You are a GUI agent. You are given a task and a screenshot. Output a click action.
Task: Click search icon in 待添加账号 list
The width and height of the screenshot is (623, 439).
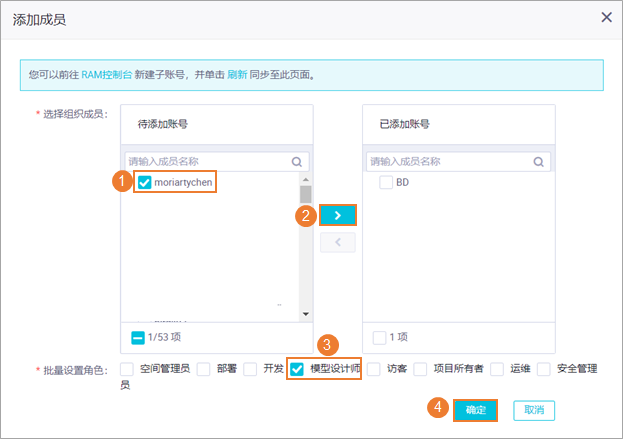click(x=297, y=161)
